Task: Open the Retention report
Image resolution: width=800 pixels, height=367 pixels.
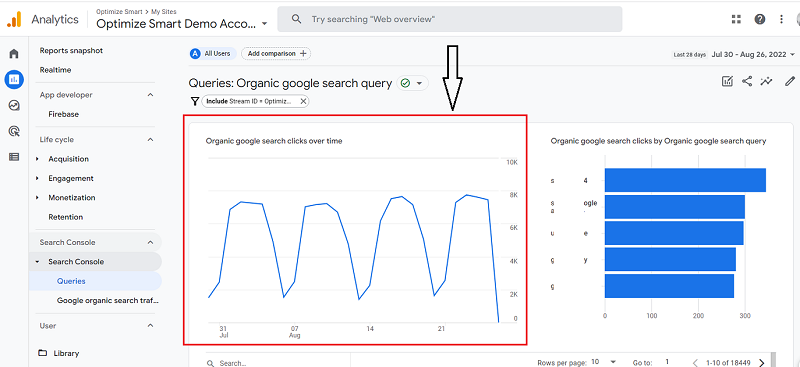Action: 66,217
